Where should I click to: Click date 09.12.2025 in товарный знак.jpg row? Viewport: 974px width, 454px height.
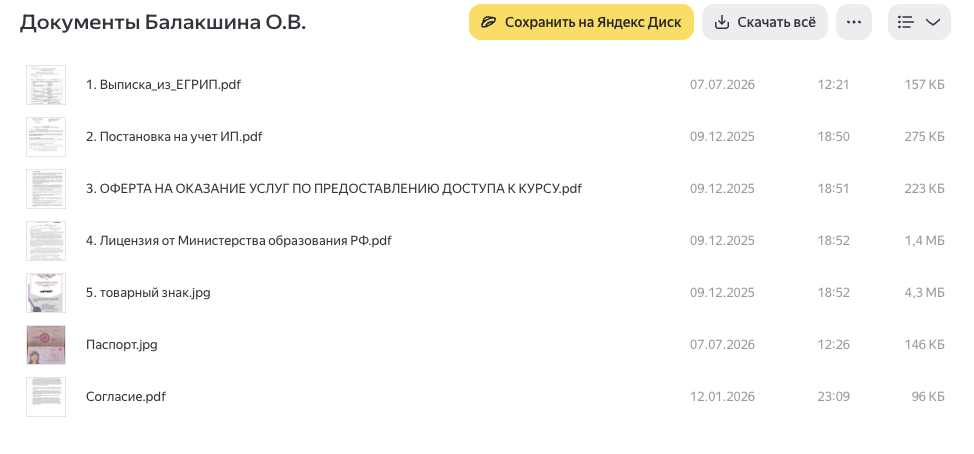tap(722, 293)
